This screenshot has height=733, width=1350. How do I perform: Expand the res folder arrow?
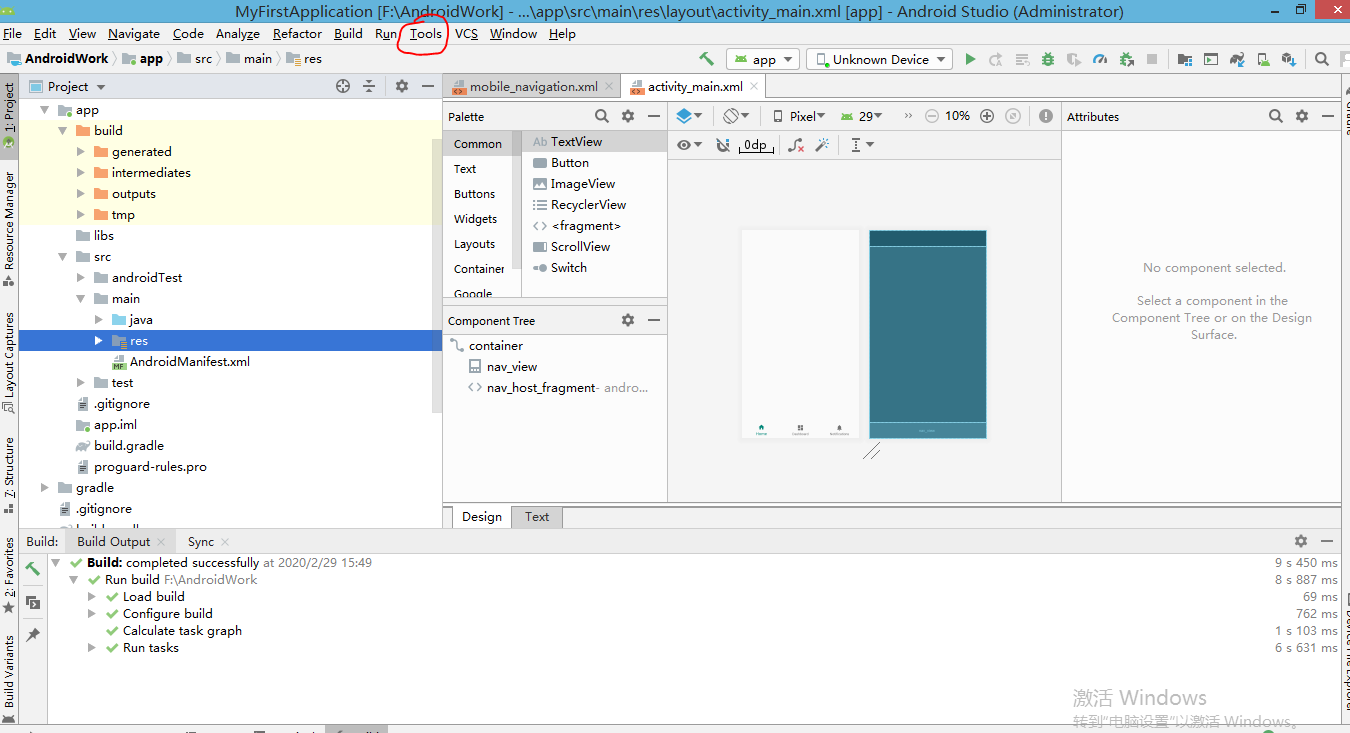(99, 341)
